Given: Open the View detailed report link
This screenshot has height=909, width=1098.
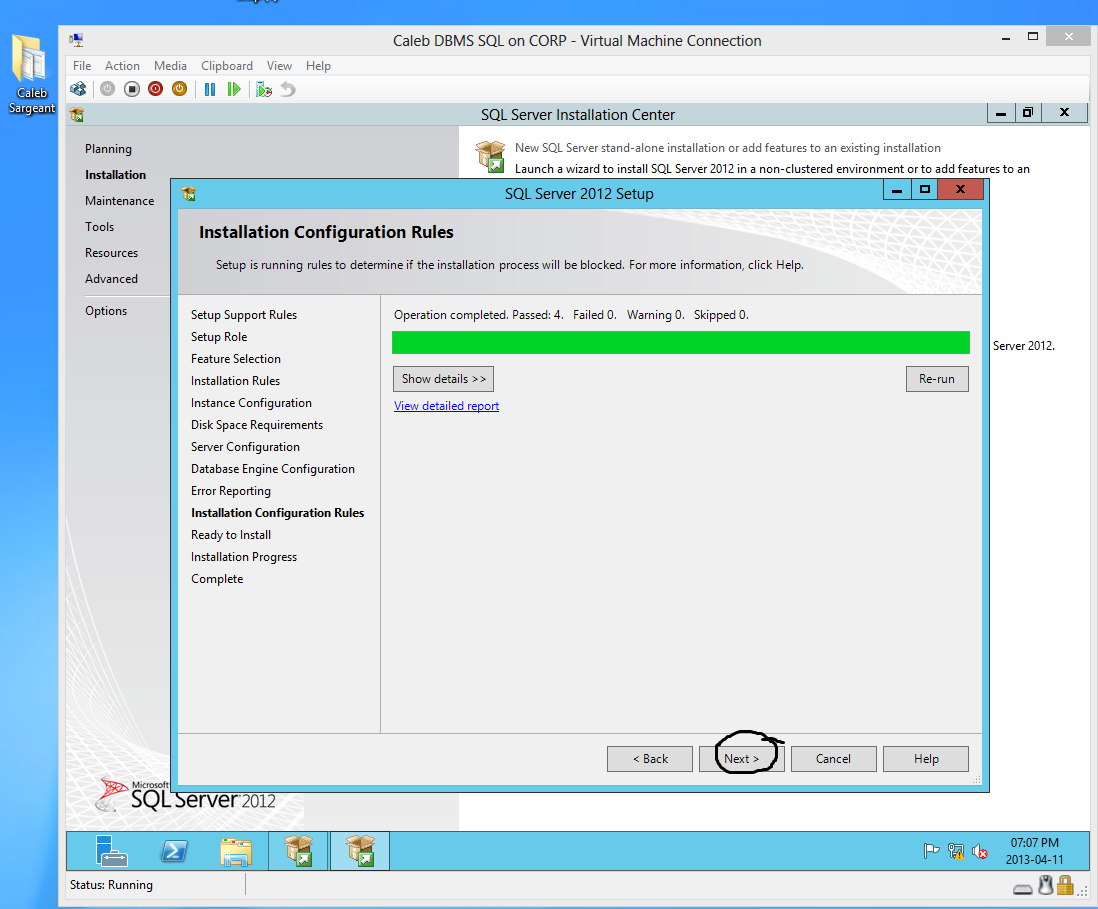Looking at the screenshot, I should (x=446, y=406).
